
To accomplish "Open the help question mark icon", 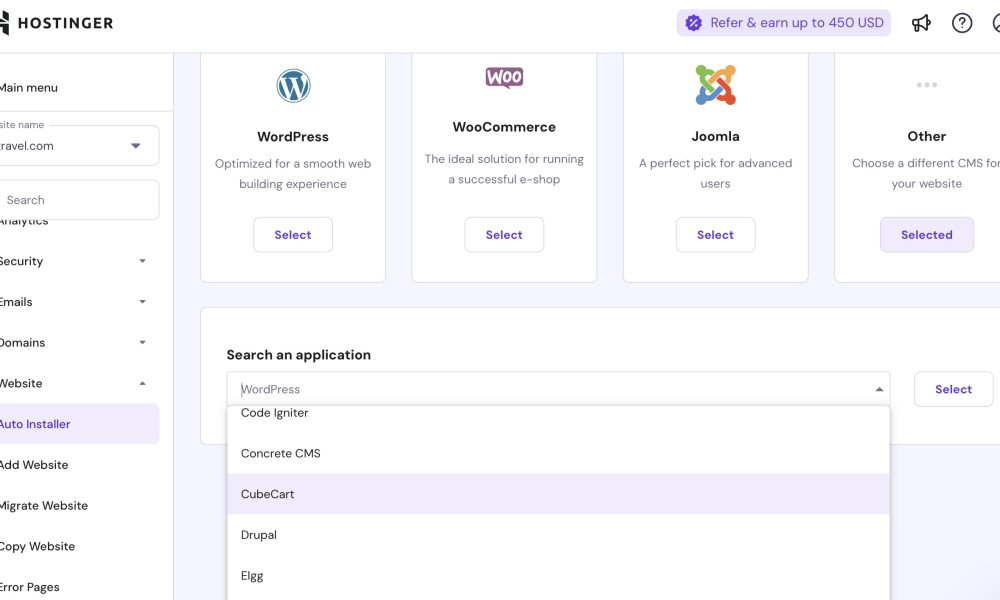I will (x=962, y=23).
